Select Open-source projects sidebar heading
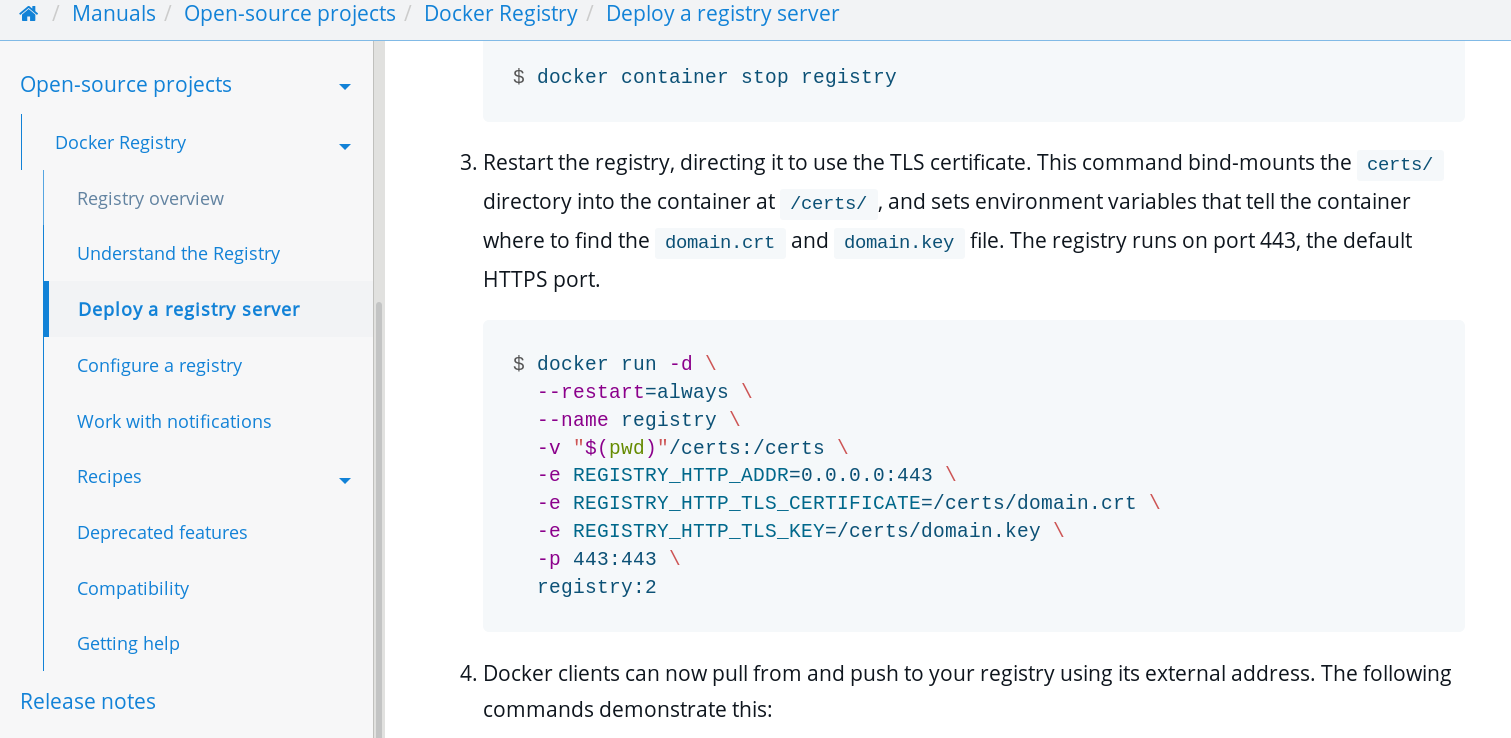Viewport: 1511px width, 738px height. click(x=126, y=85)
